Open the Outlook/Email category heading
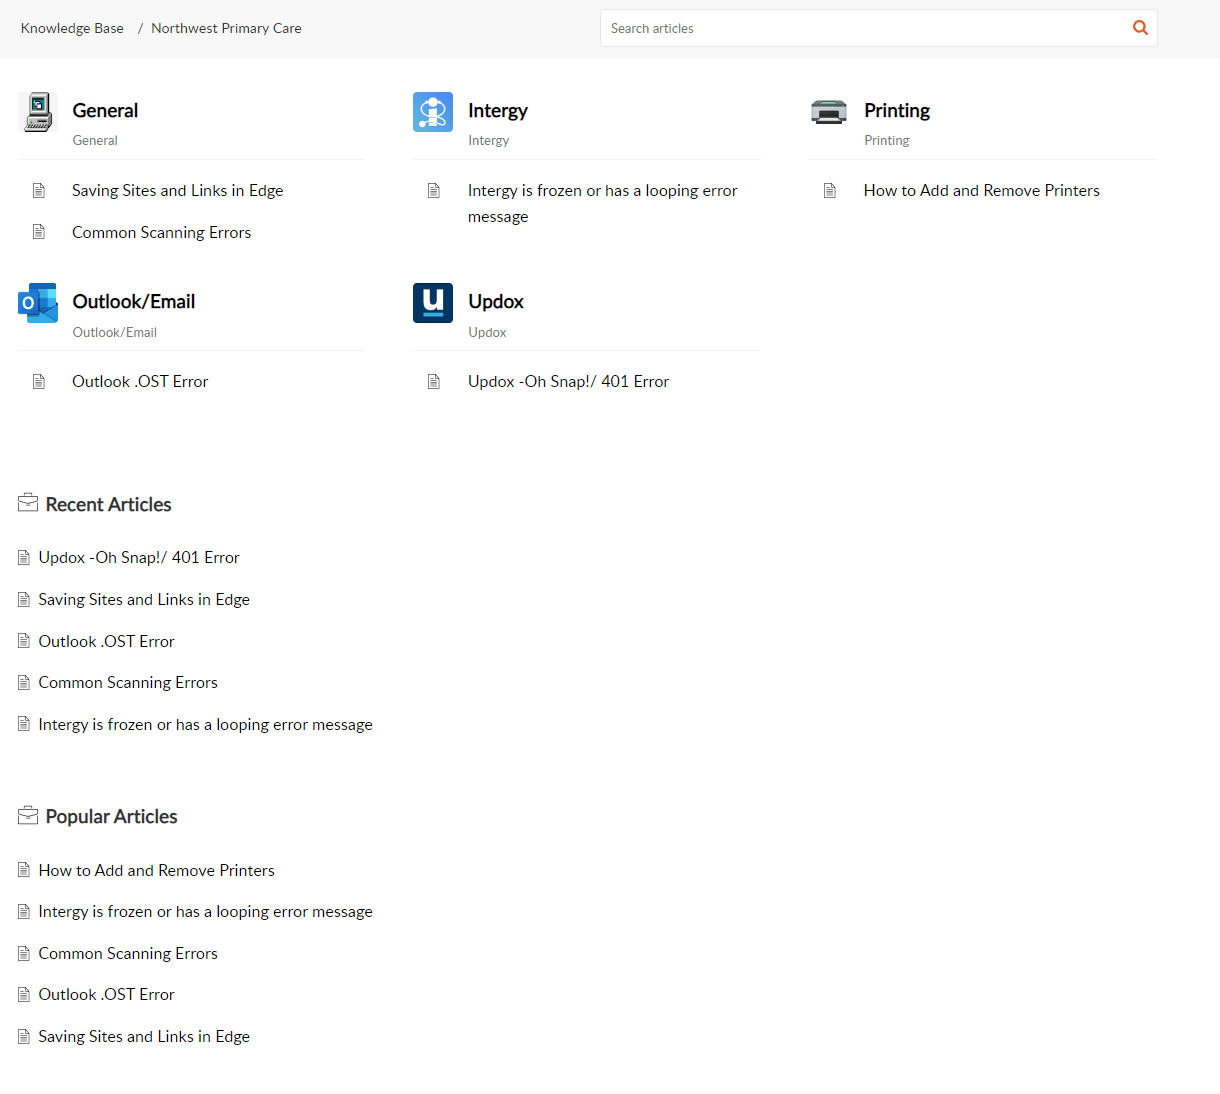 (x=134, y=301)
